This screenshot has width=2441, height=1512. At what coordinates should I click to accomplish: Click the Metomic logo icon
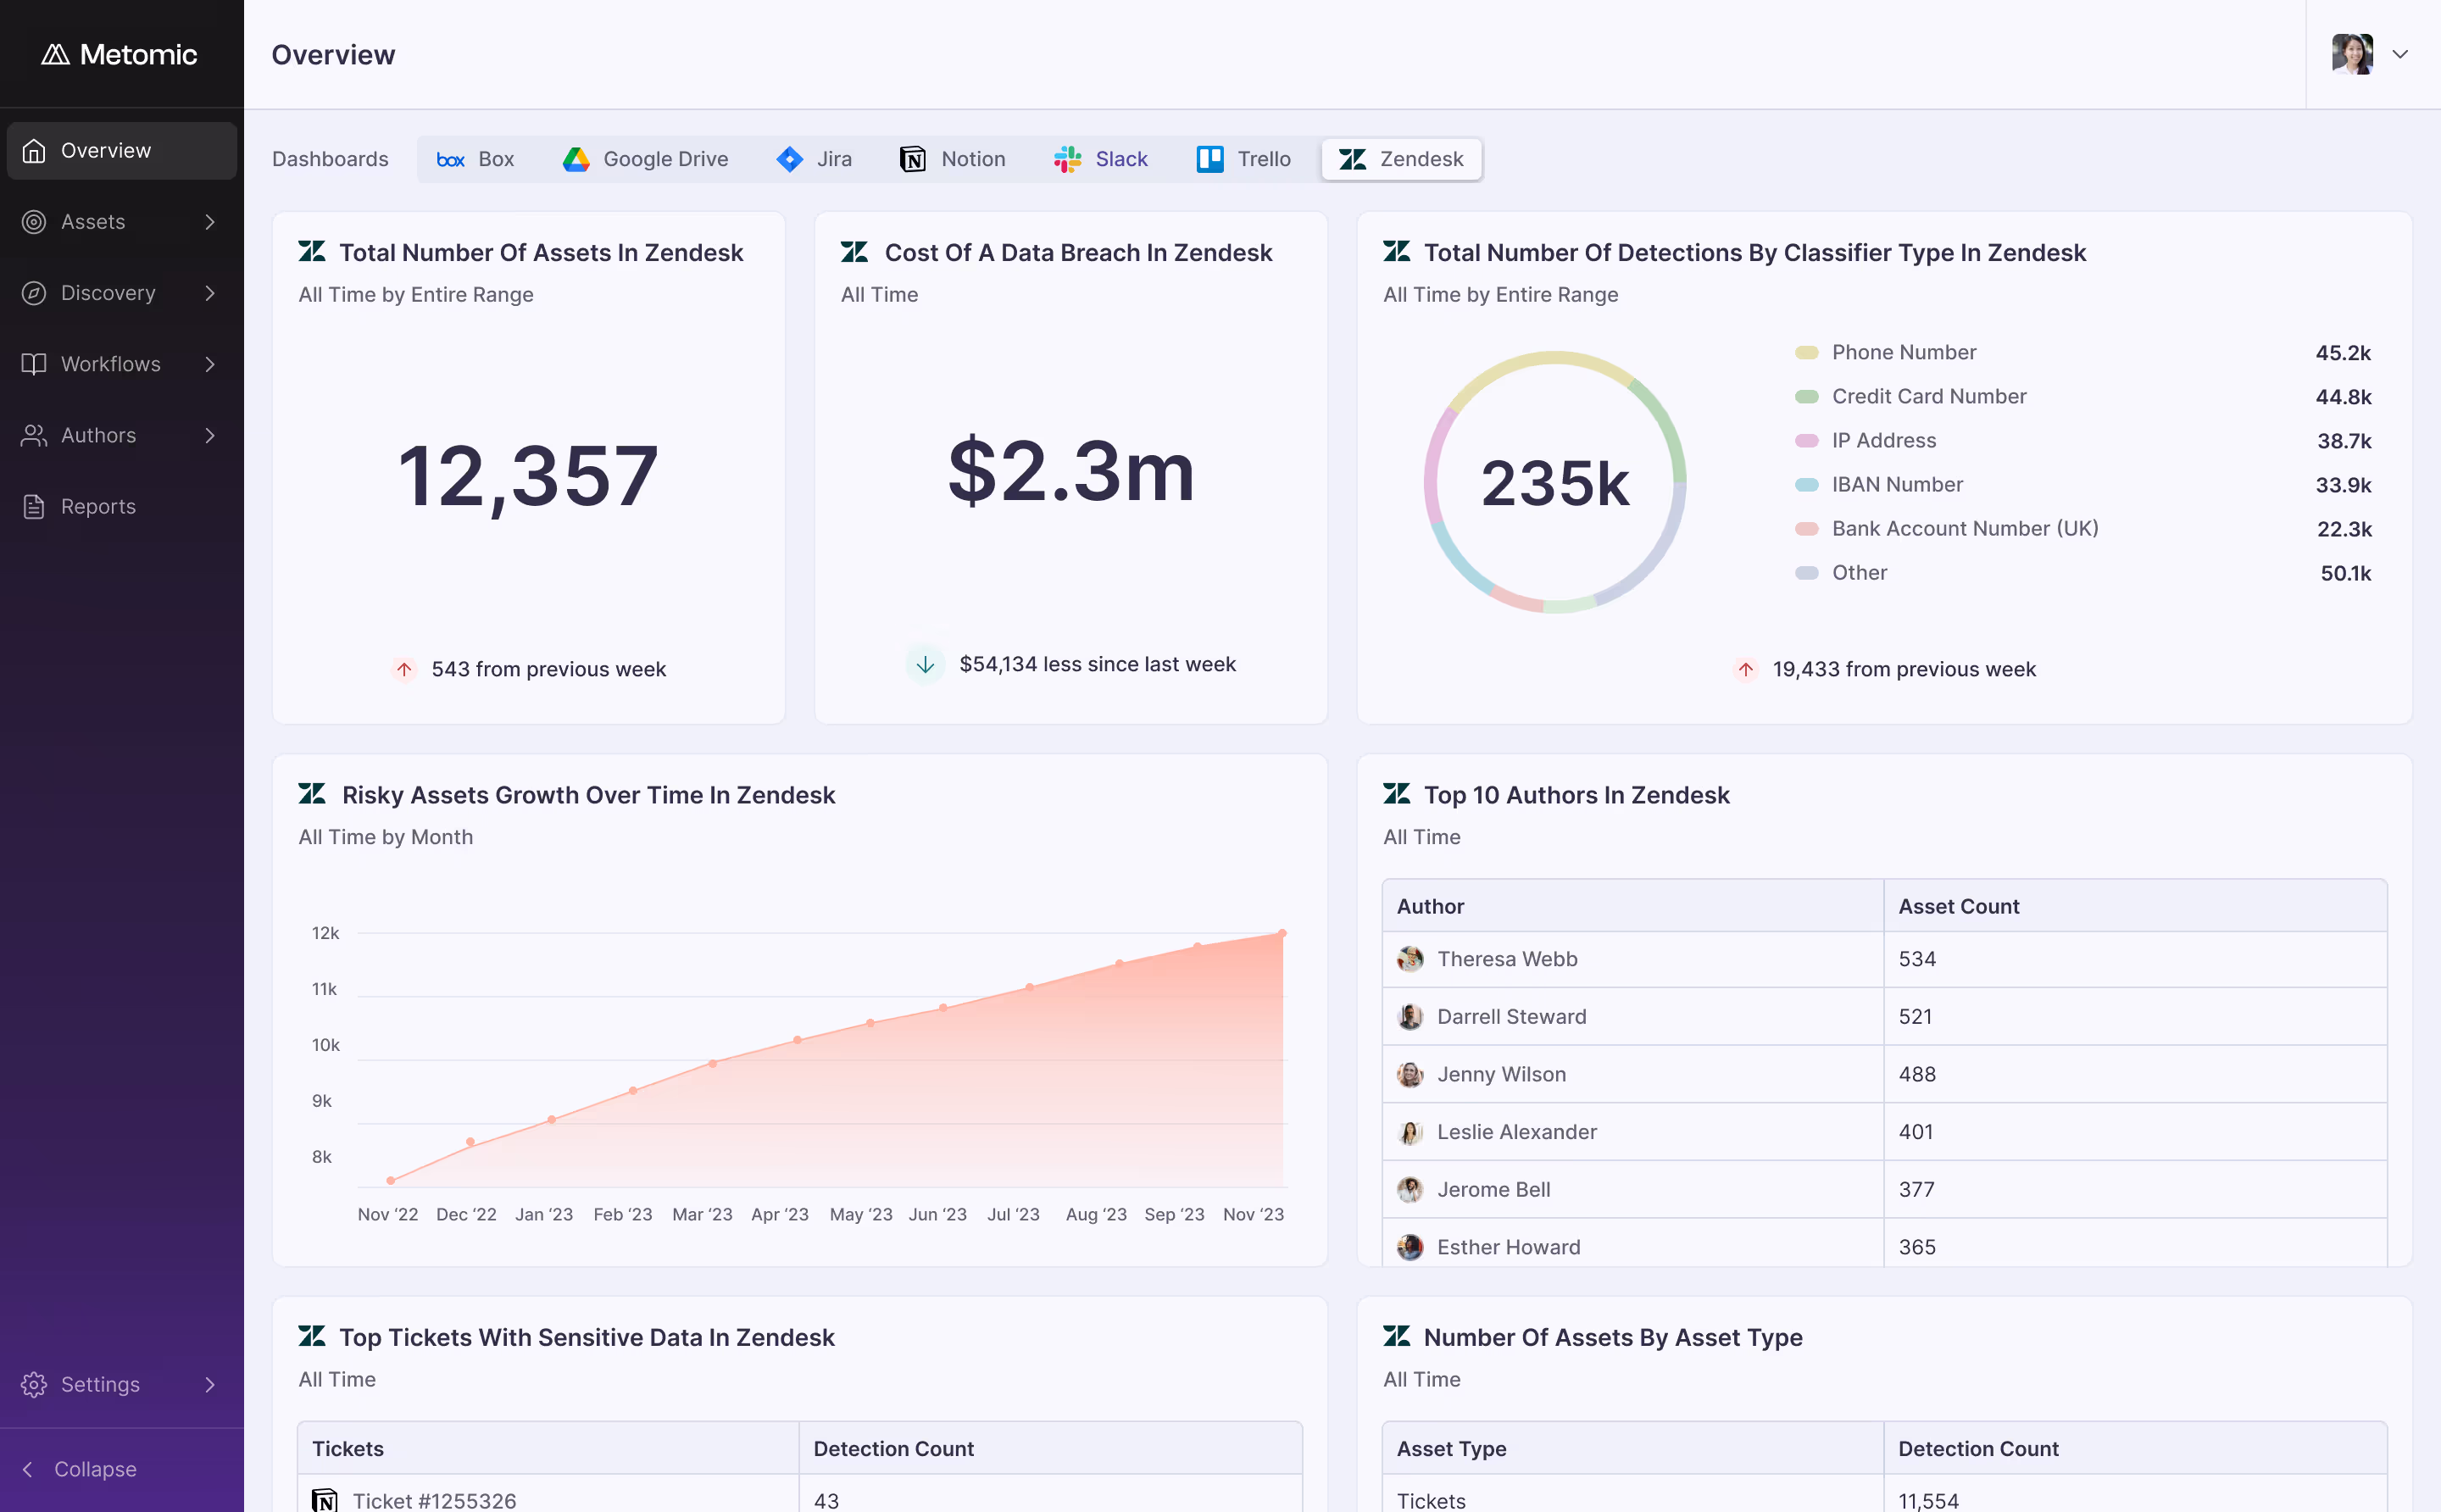(55, 54)
